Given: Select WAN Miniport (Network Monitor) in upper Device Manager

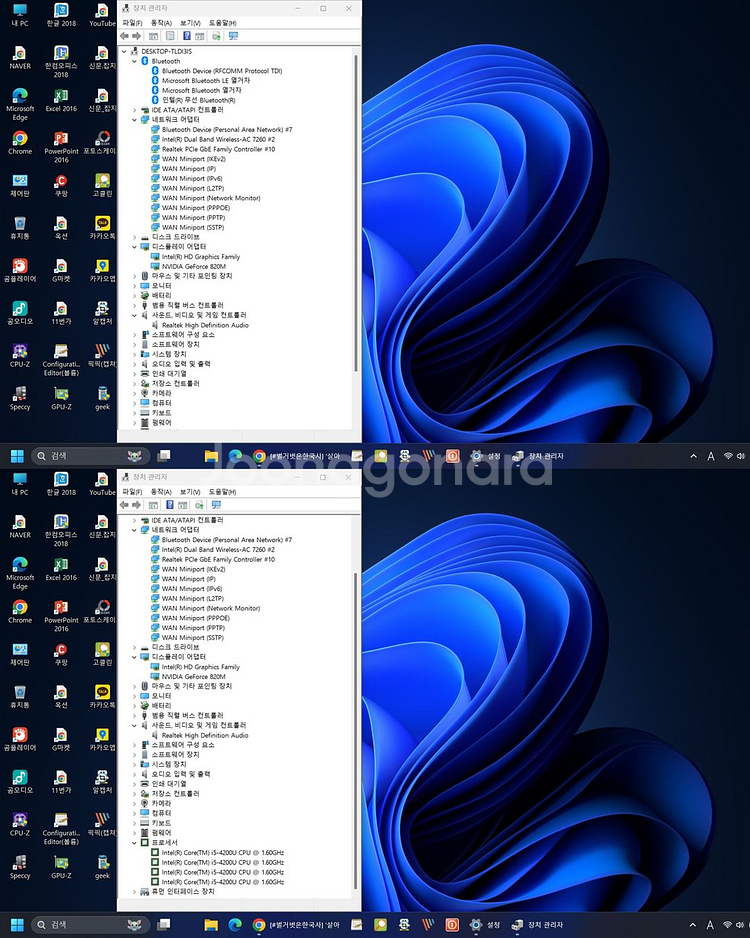Looking at the screenshot, I should [211, 198].
